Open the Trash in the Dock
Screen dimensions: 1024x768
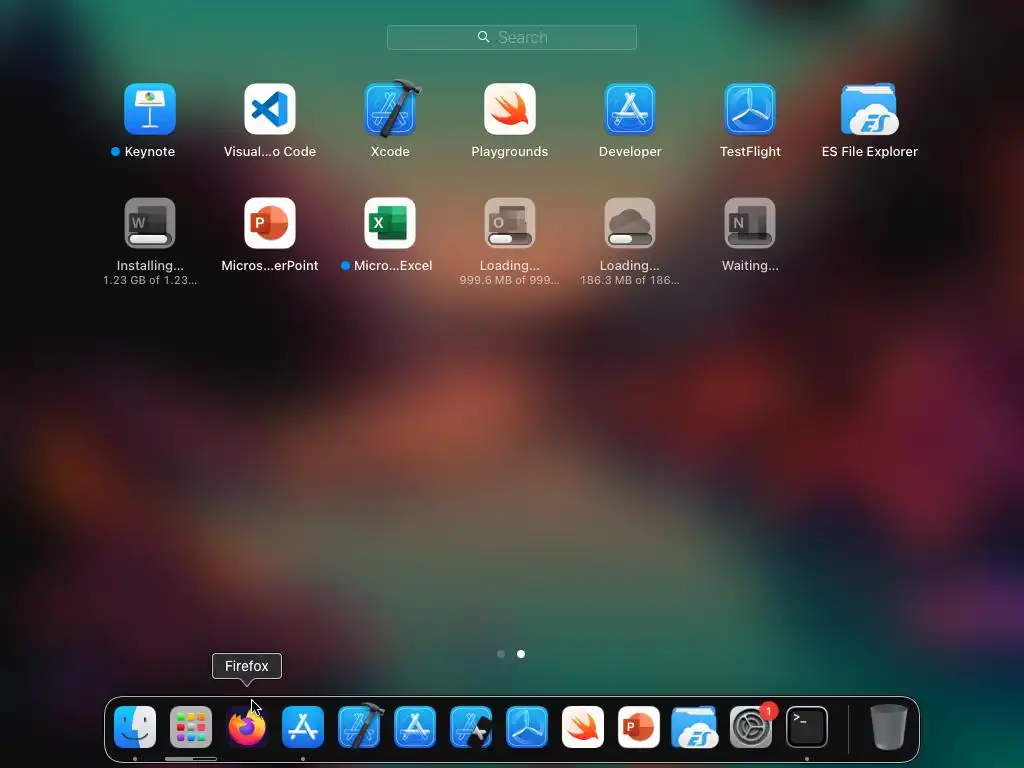pos(889,727)
